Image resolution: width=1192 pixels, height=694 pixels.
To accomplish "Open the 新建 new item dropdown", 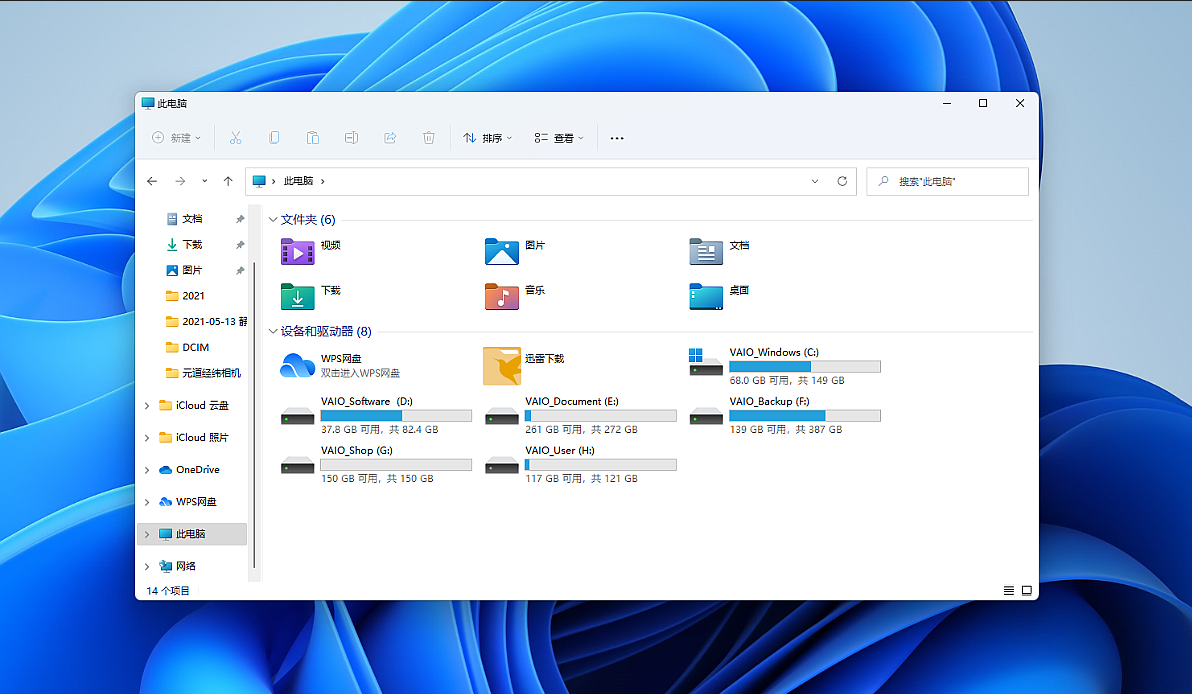I will coord(176,138).
